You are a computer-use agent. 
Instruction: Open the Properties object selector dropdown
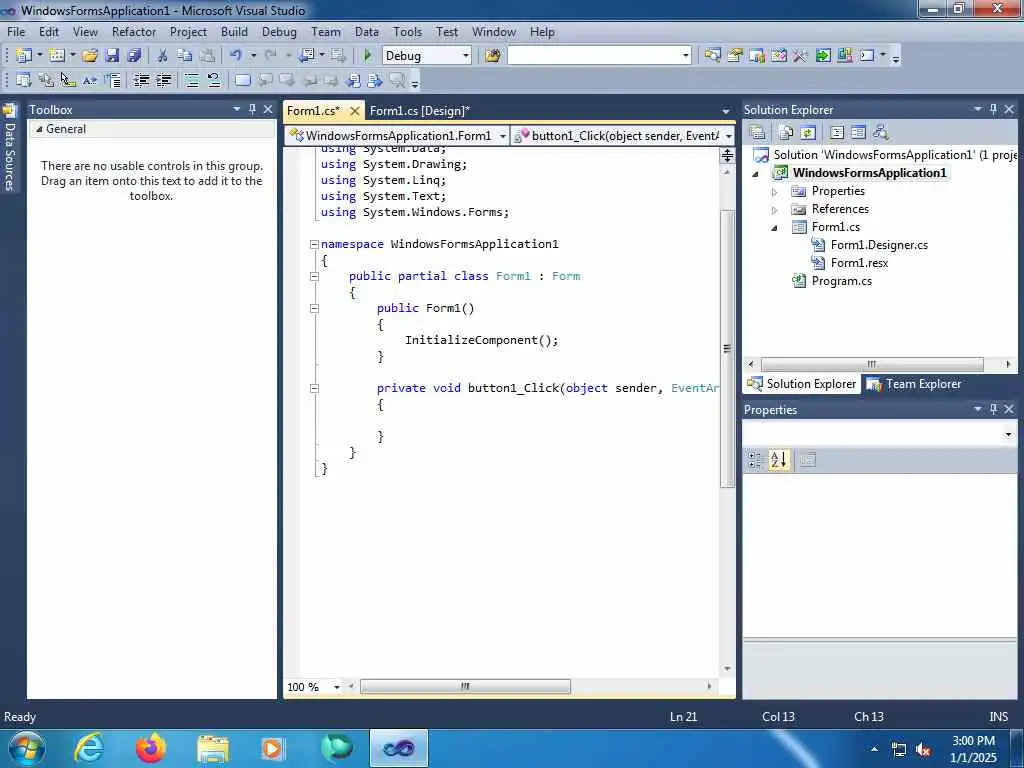coord(1008,434)
